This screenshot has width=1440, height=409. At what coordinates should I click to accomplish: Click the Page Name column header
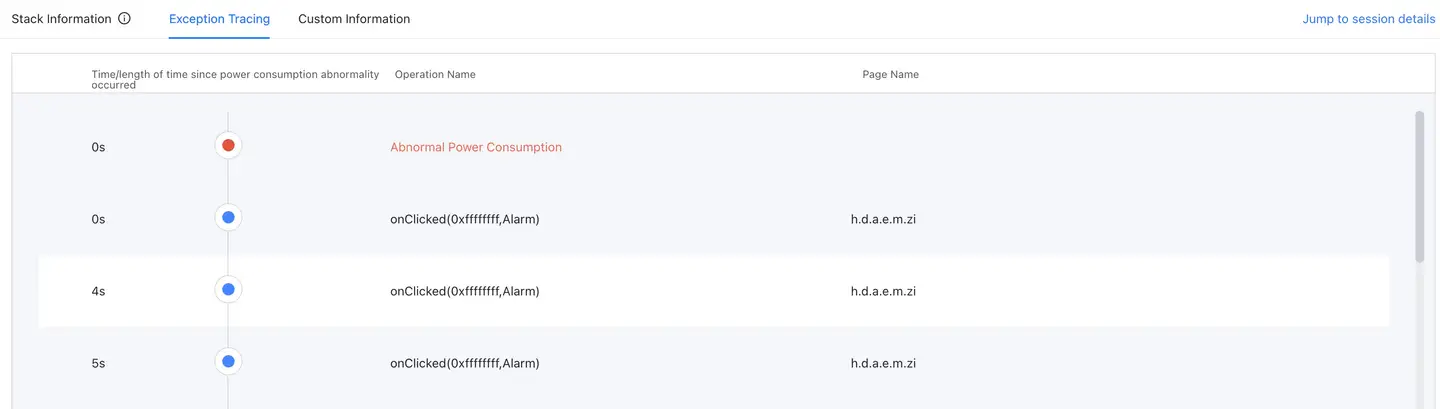point(890,75)
